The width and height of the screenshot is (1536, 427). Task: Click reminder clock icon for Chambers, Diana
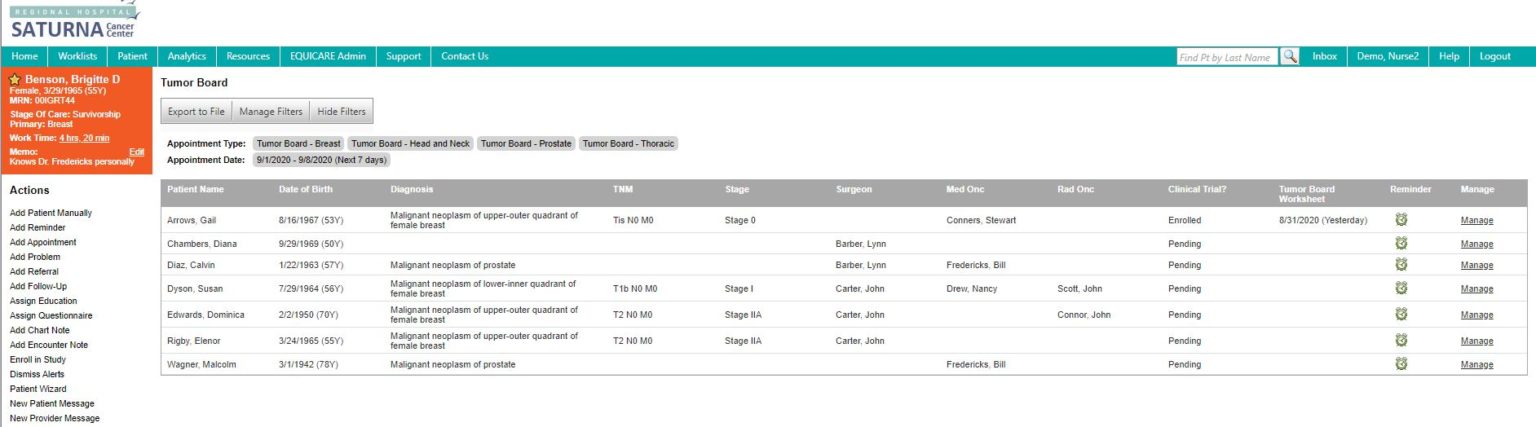[1401, 243]
